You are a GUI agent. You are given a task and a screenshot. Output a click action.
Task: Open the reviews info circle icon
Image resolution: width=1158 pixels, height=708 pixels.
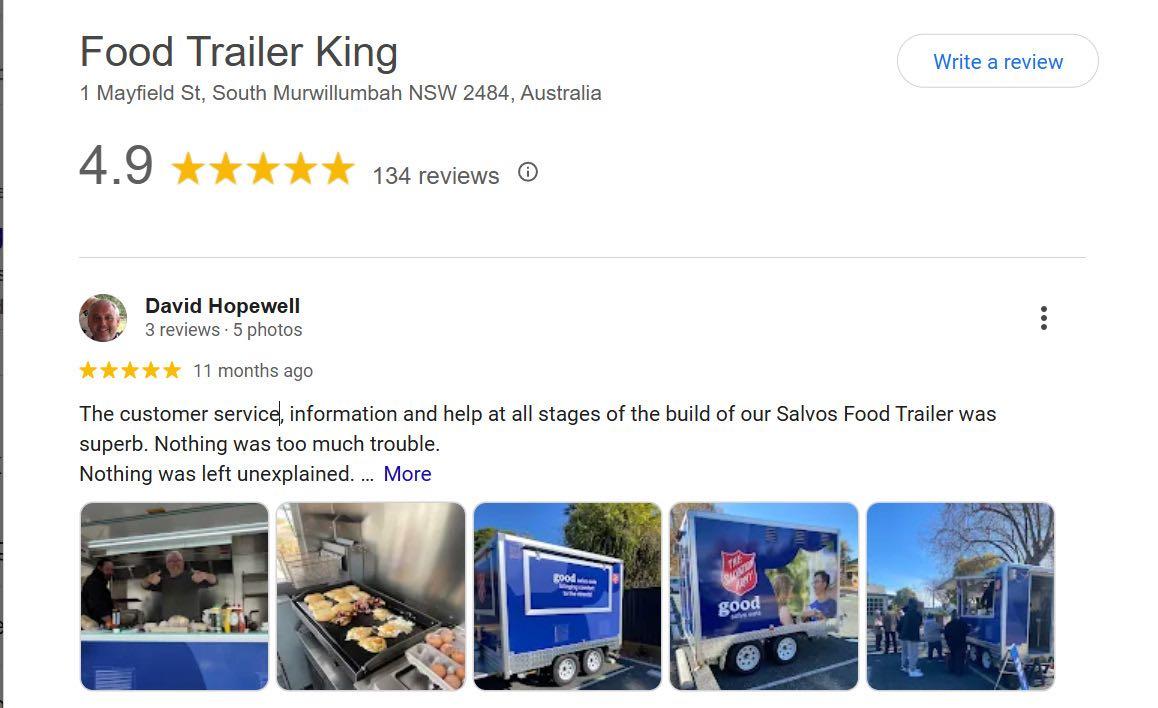pyautogui.click(x=527, y=173)
